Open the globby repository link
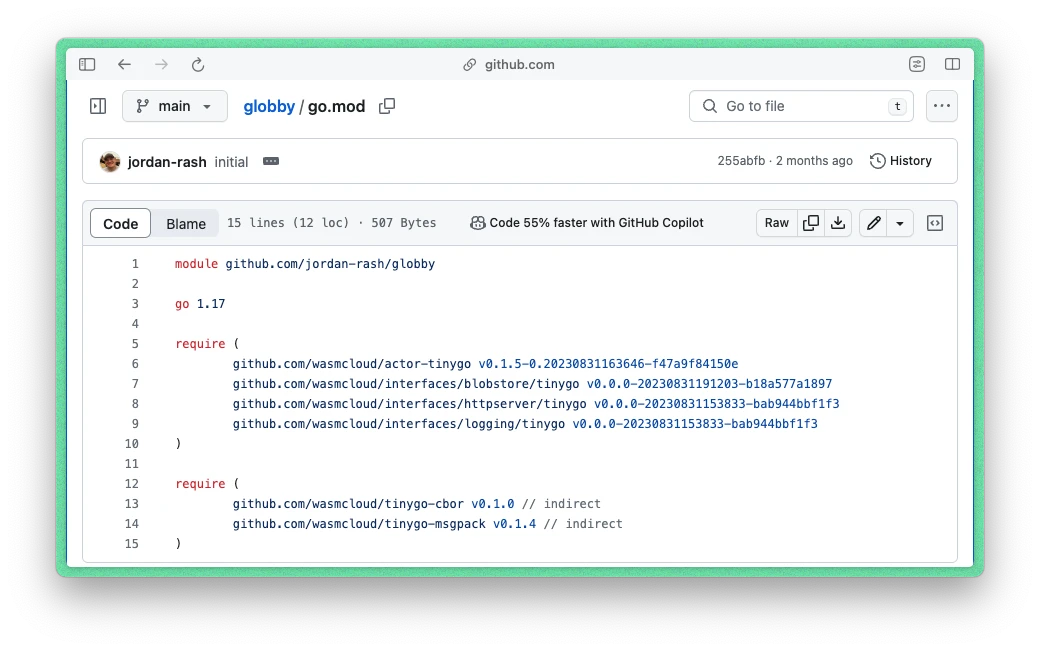The image size is (1040, 651). point(269,106)
